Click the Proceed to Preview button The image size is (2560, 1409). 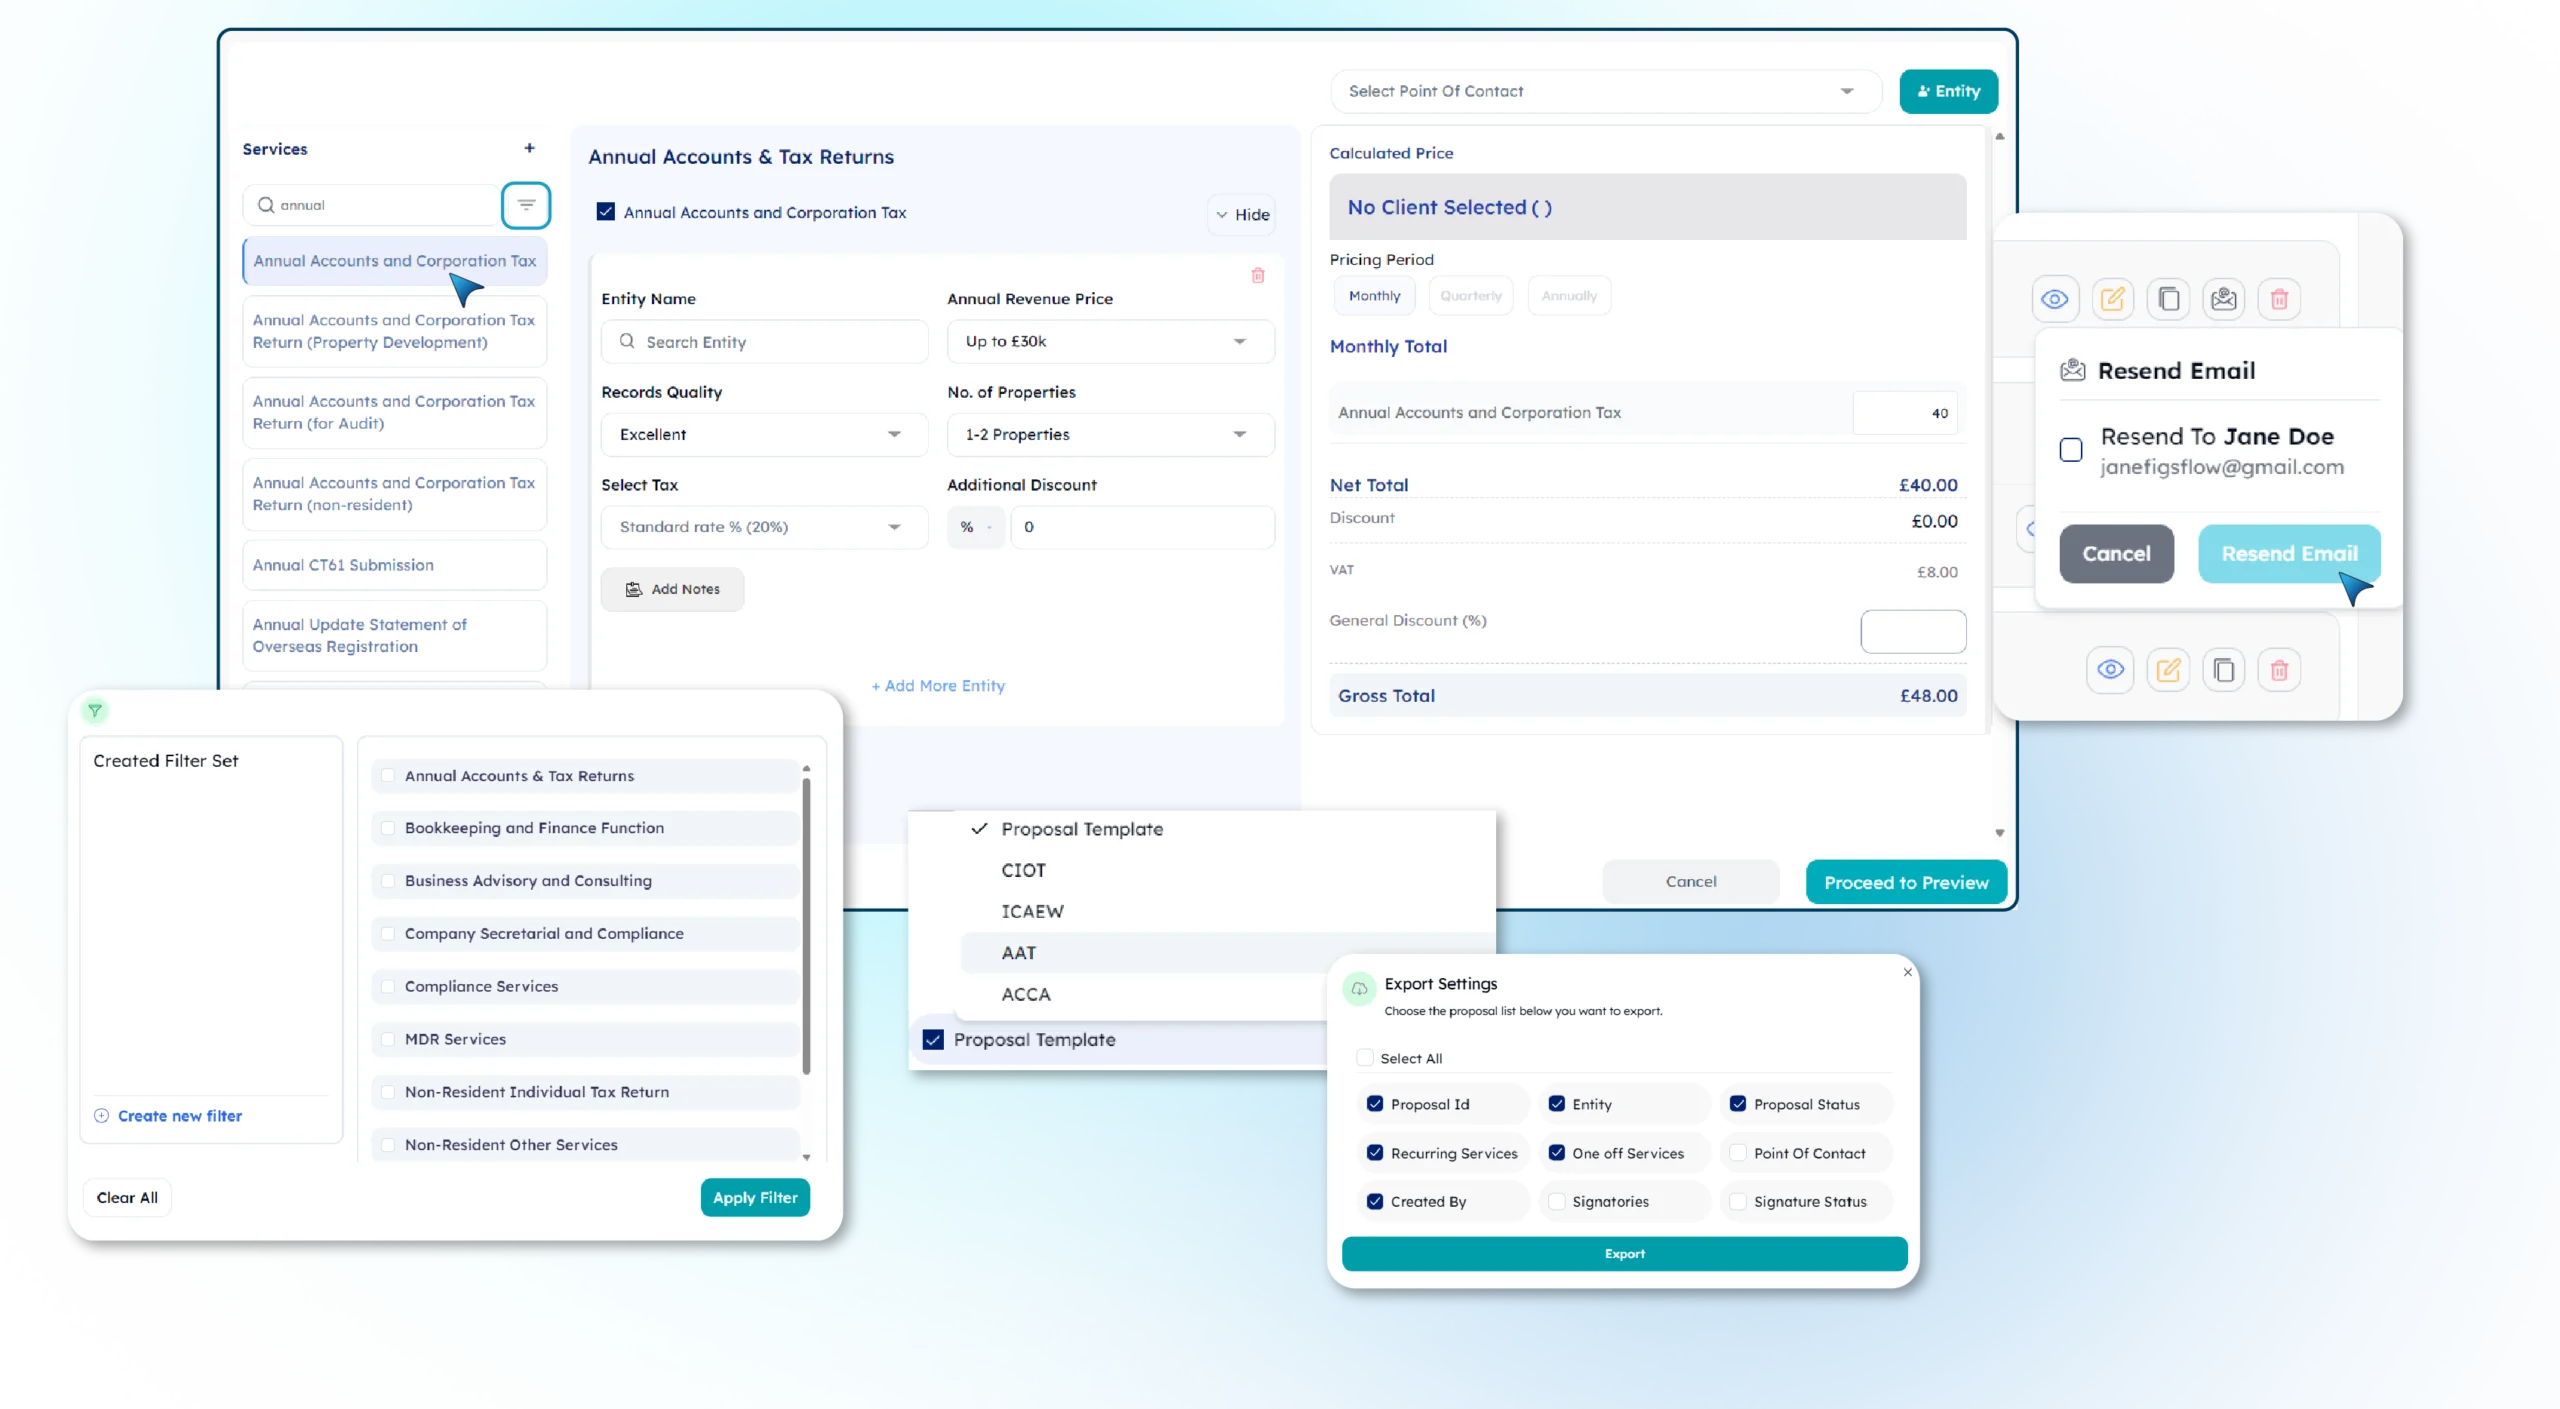click(1905, 882)
